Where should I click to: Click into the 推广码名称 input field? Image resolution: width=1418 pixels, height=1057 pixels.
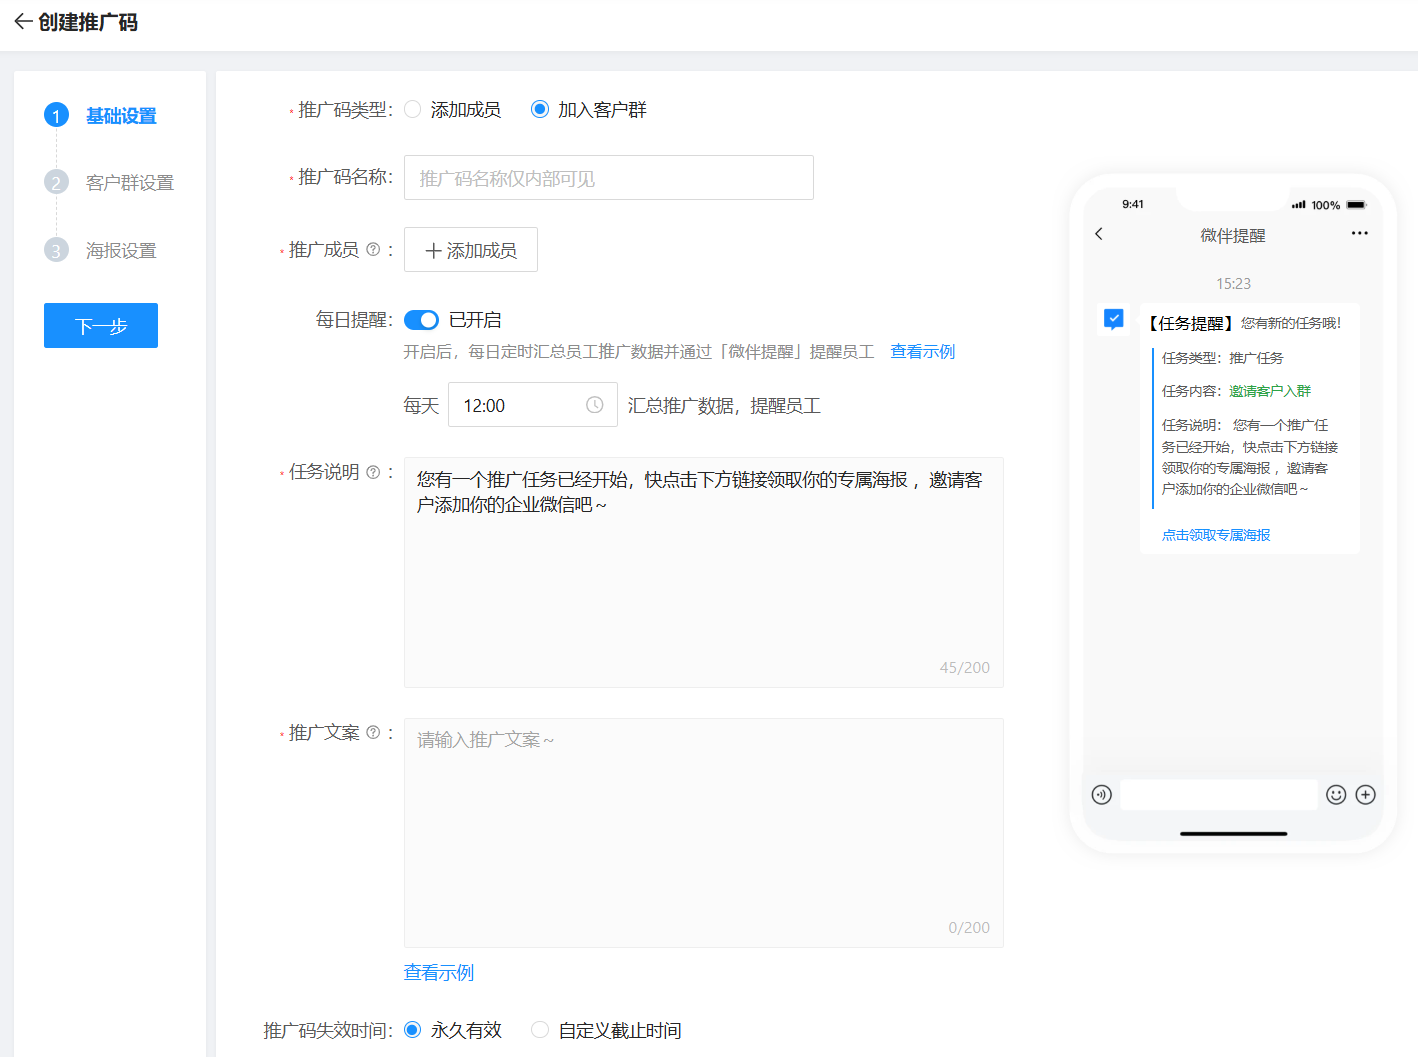pos(609,178)
